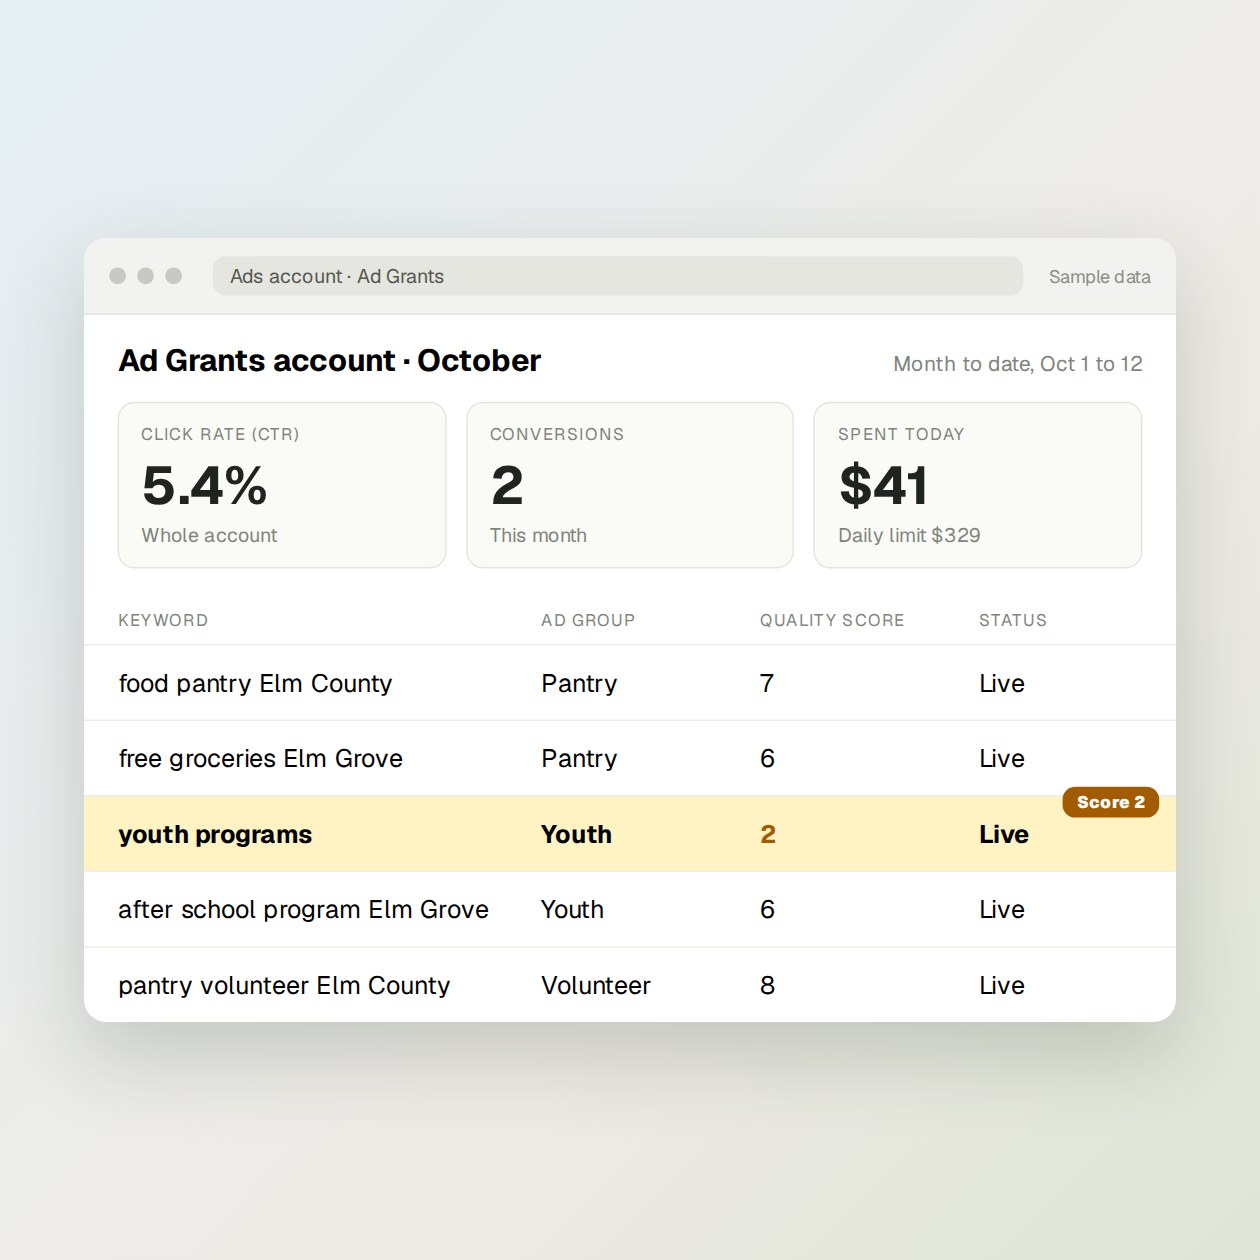The width and height of the screenshot is (1260, 1260).
Task: Click quality score 8 for pantry volunteer
Action: tap(767, 985)
